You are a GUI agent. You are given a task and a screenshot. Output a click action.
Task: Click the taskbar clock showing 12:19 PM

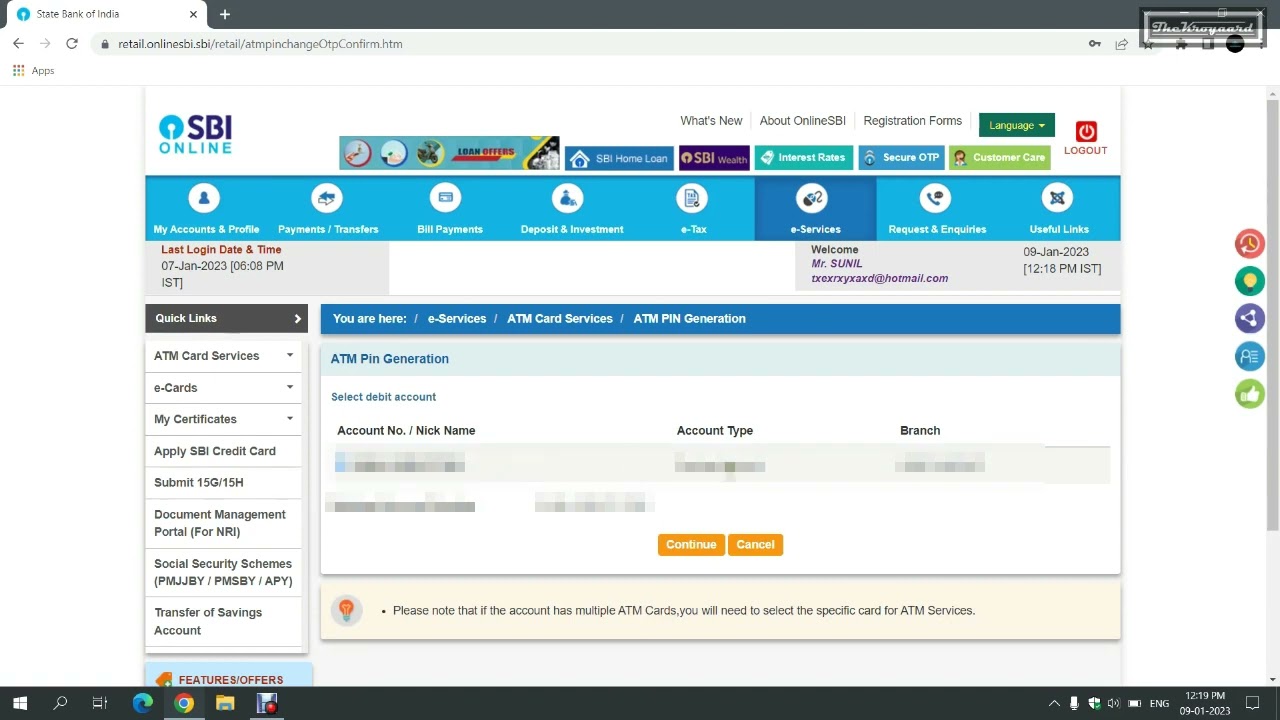[x=1204, y=703]
